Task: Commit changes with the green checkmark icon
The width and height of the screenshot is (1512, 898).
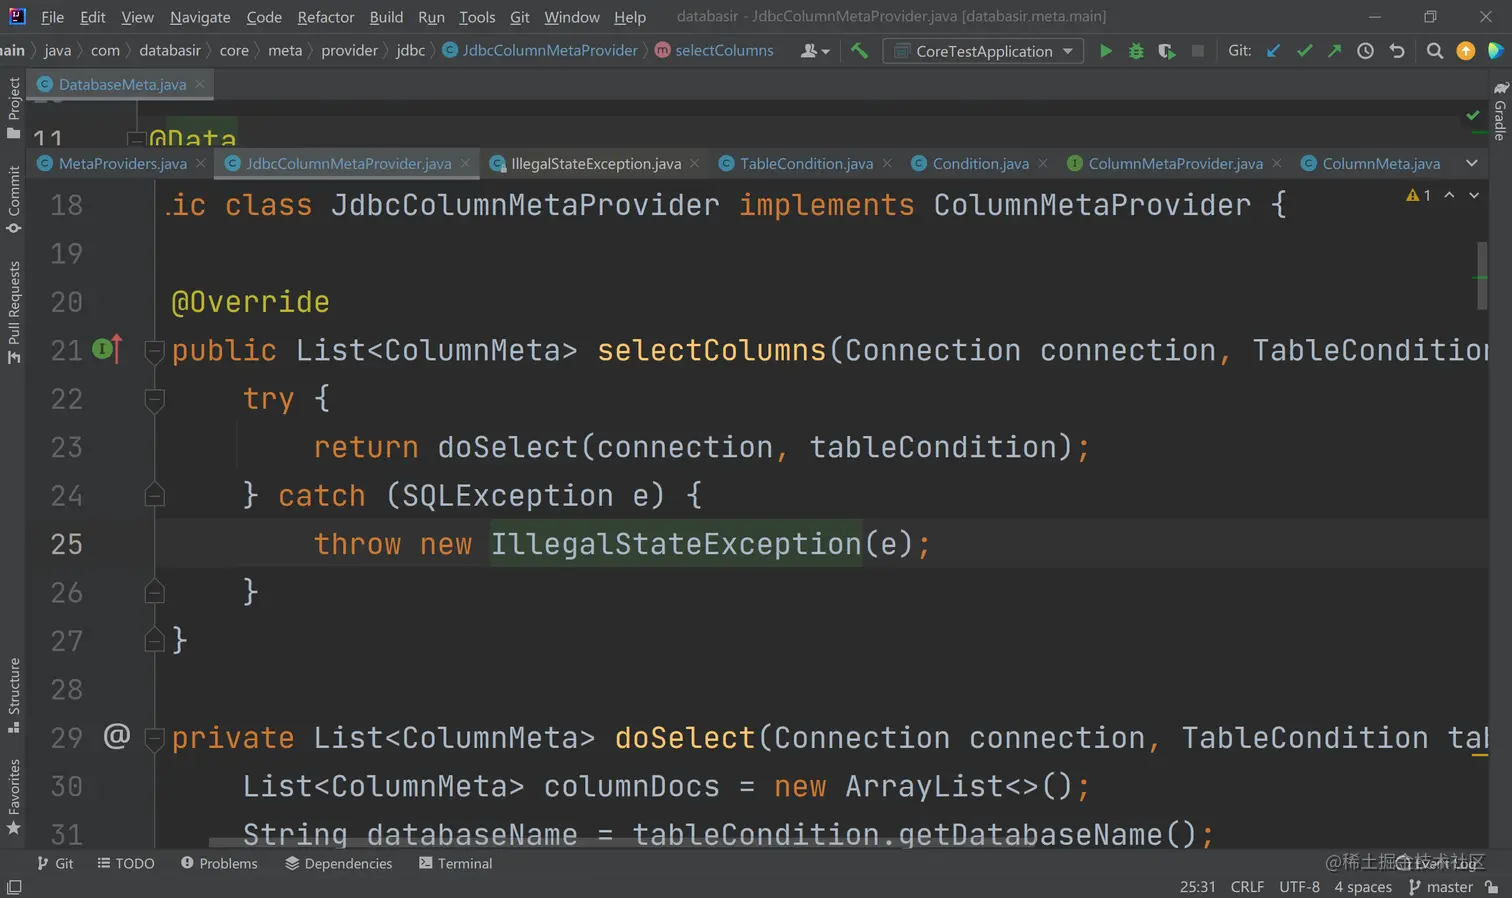Action: tap(1304, 51)
